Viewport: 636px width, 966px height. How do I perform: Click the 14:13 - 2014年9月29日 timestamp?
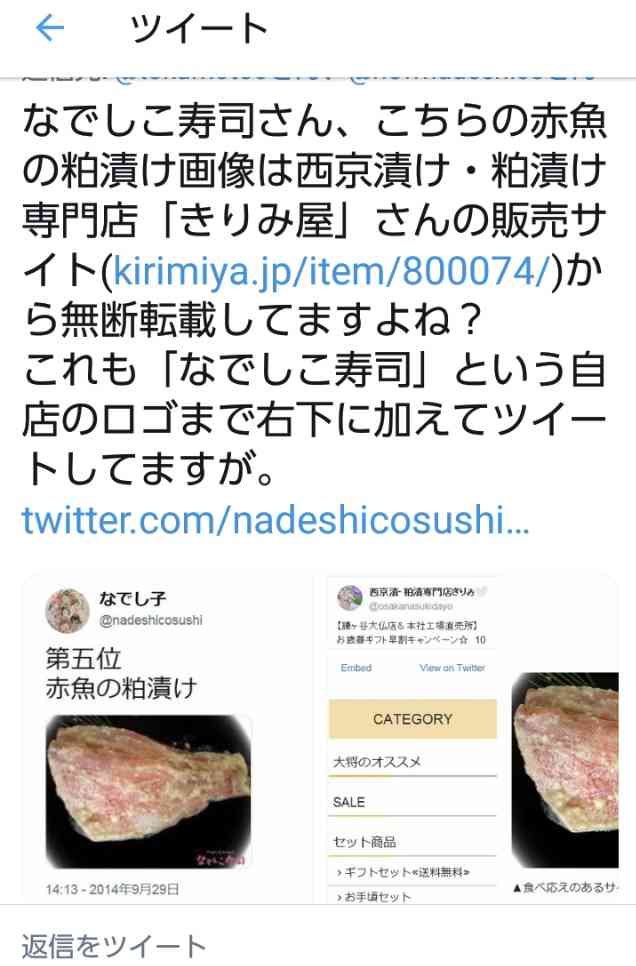[x=112, y=889]
